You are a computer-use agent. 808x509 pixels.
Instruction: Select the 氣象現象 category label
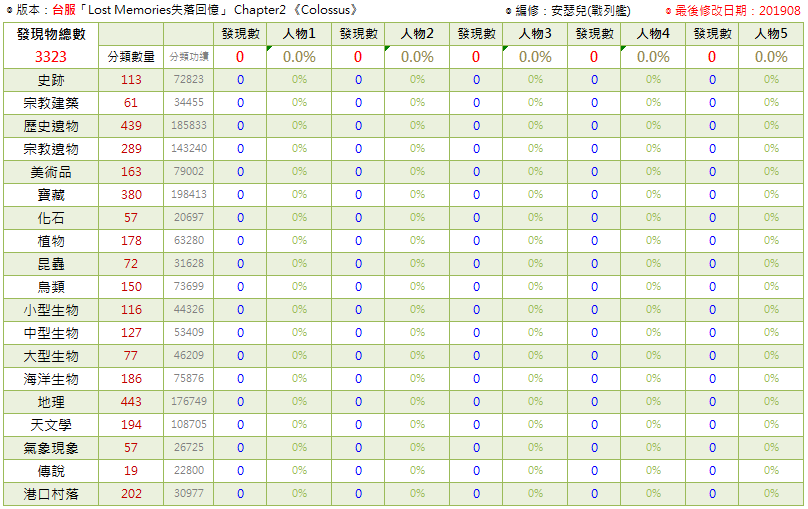(x=50, y=448)
